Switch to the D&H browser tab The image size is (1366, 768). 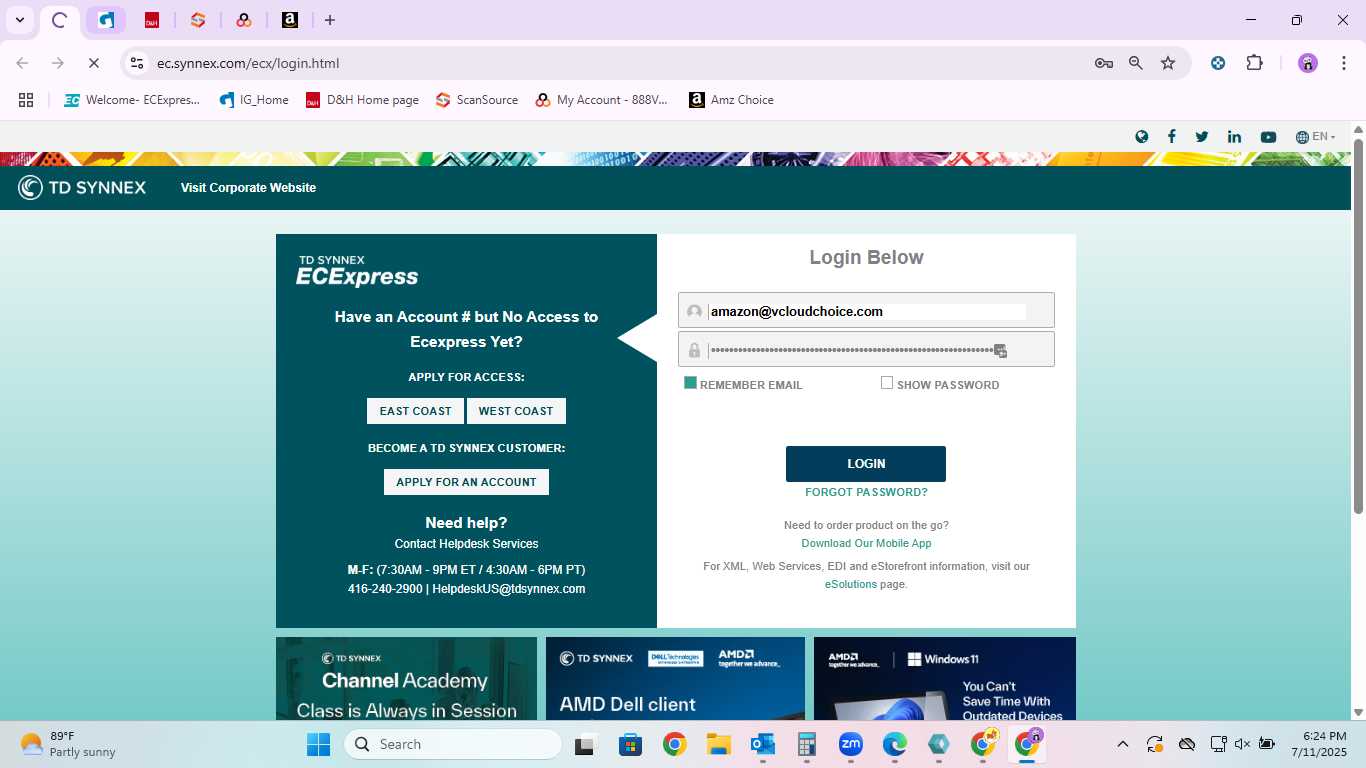pyautogui.click(x=152, y=20)
